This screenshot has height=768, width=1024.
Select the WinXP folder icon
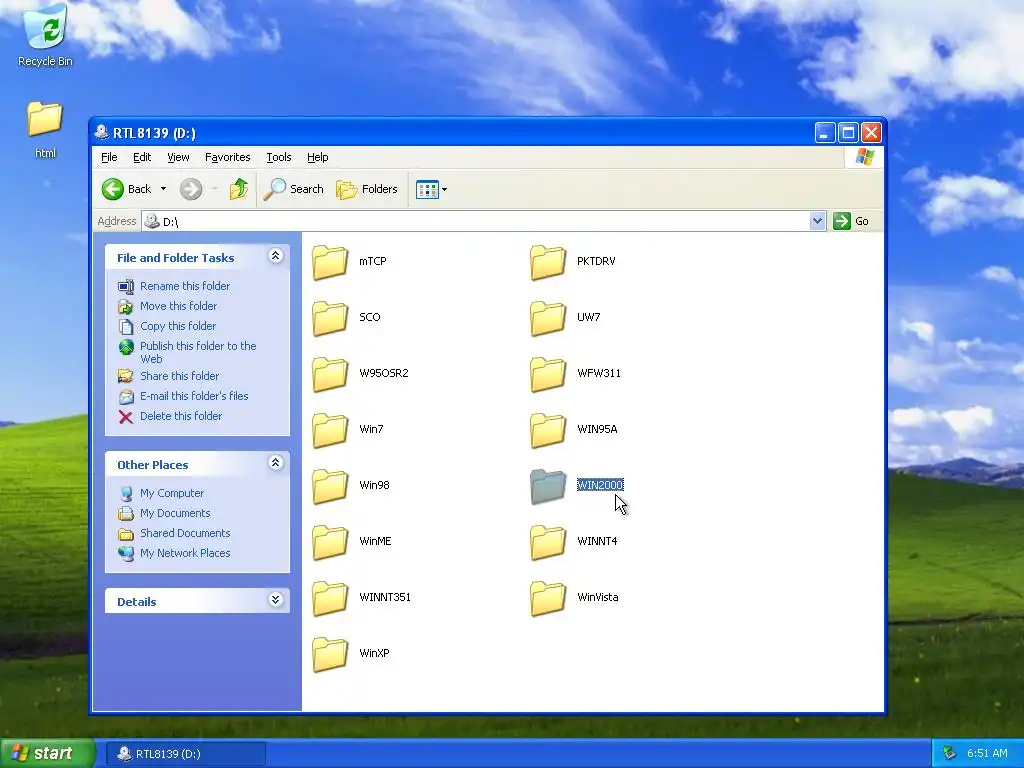330,655
